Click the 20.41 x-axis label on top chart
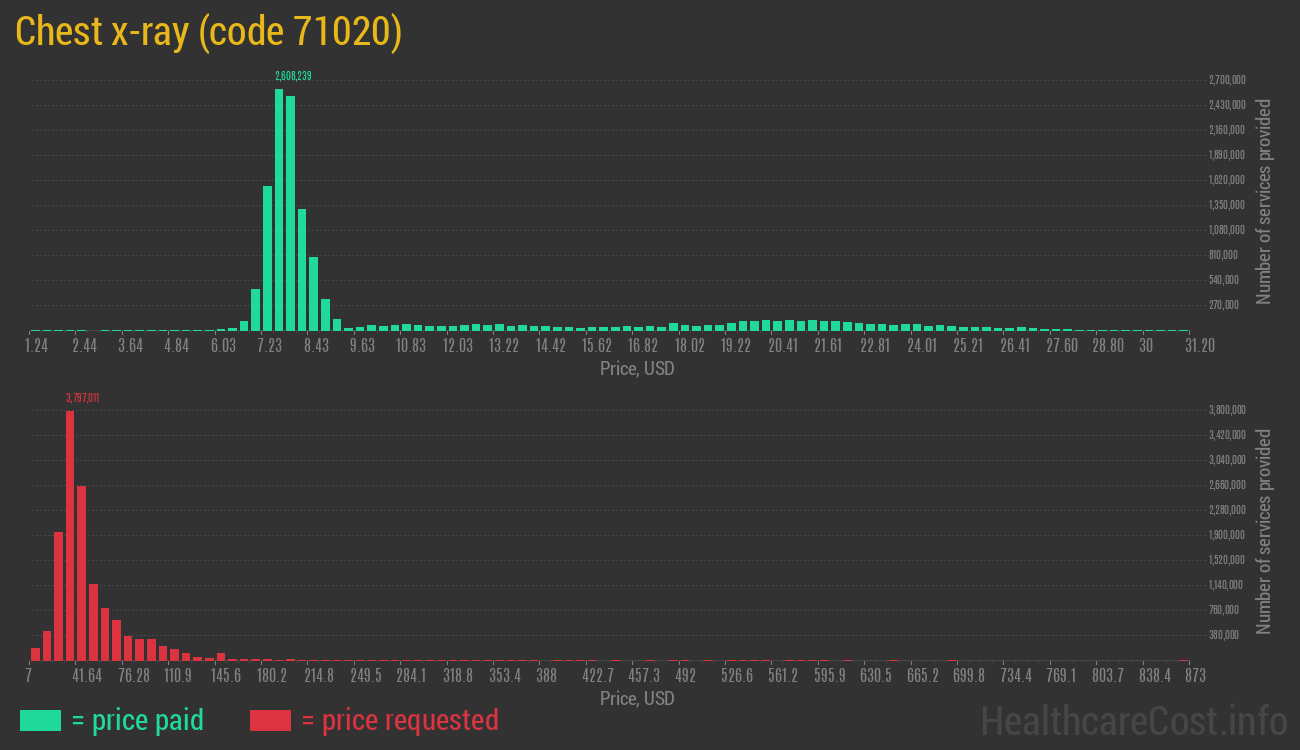This screenshot has height=750, width=1300. click(x=783, y=346)
